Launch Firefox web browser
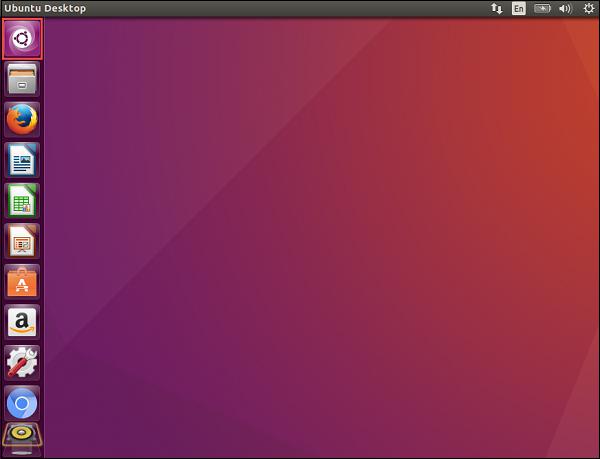The image size is (600, 459). click(22, 120)
